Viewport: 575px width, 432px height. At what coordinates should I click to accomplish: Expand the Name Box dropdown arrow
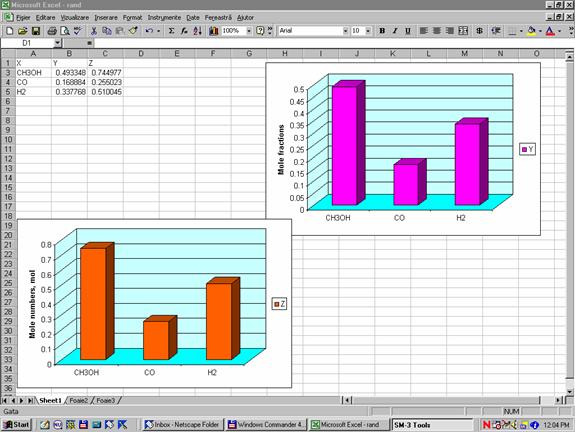click(57, 43)
